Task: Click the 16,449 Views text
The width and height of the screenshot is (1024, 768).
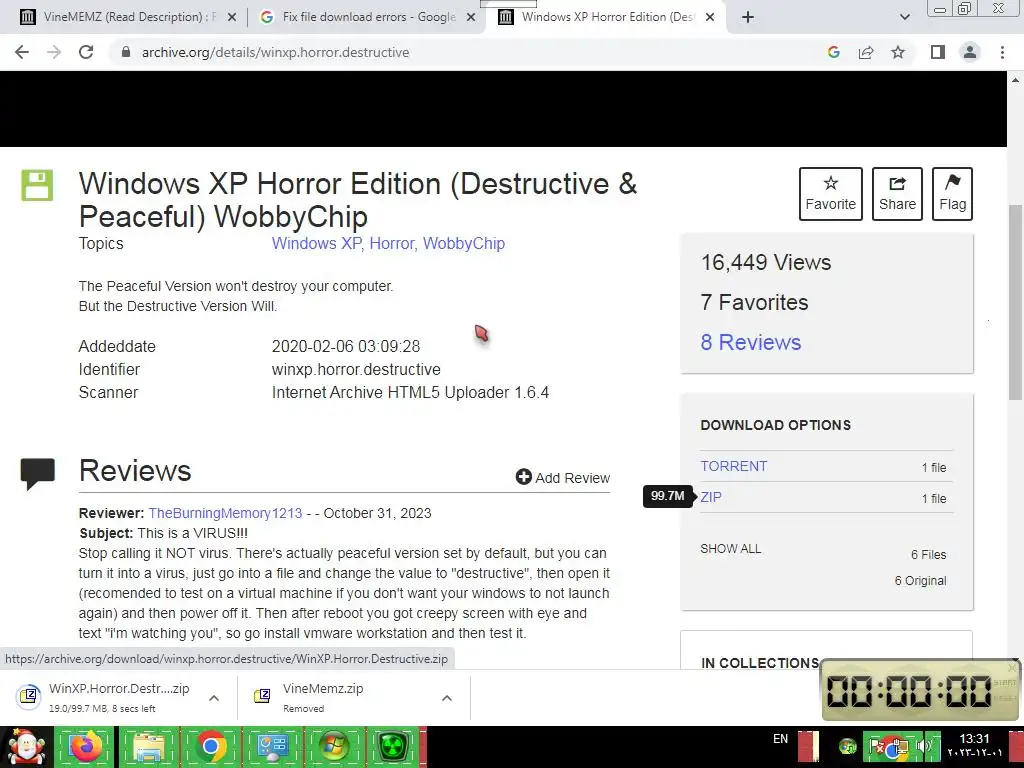Action: click(765, 262)
